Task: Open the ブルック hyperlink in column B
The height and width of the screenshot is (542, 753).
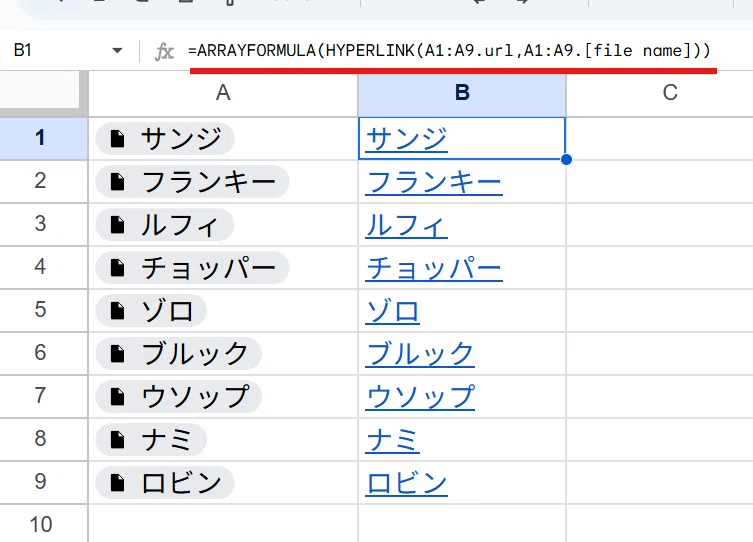Action: [420, 354]
